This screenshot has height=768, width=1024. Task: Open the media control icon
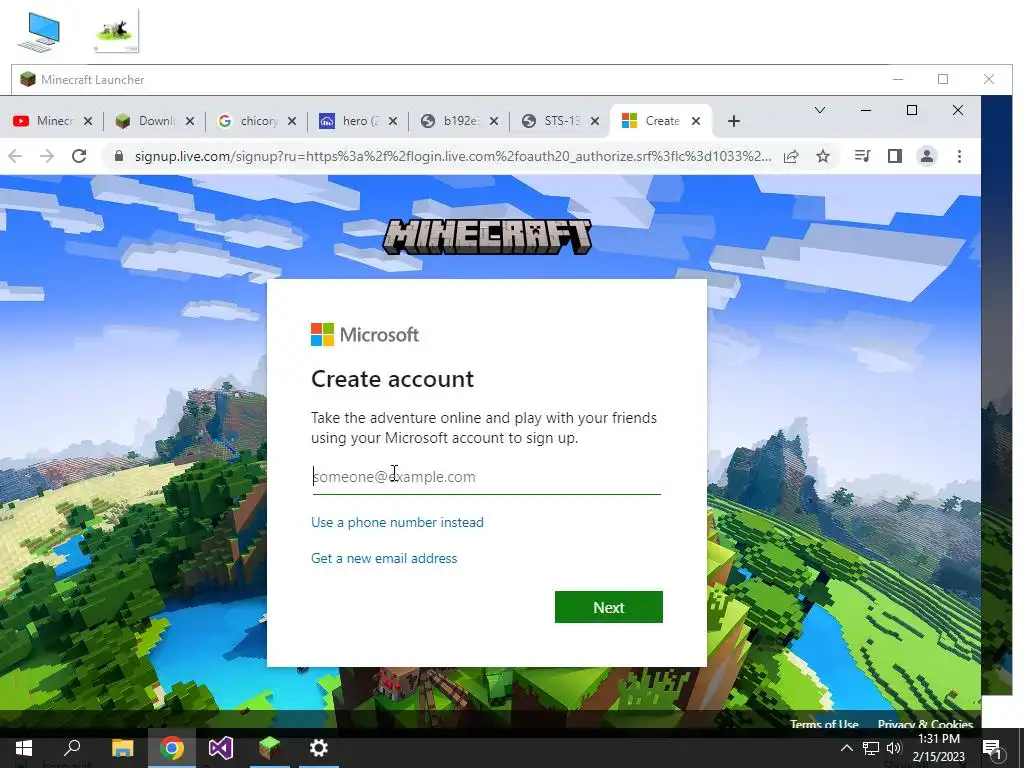862,156
